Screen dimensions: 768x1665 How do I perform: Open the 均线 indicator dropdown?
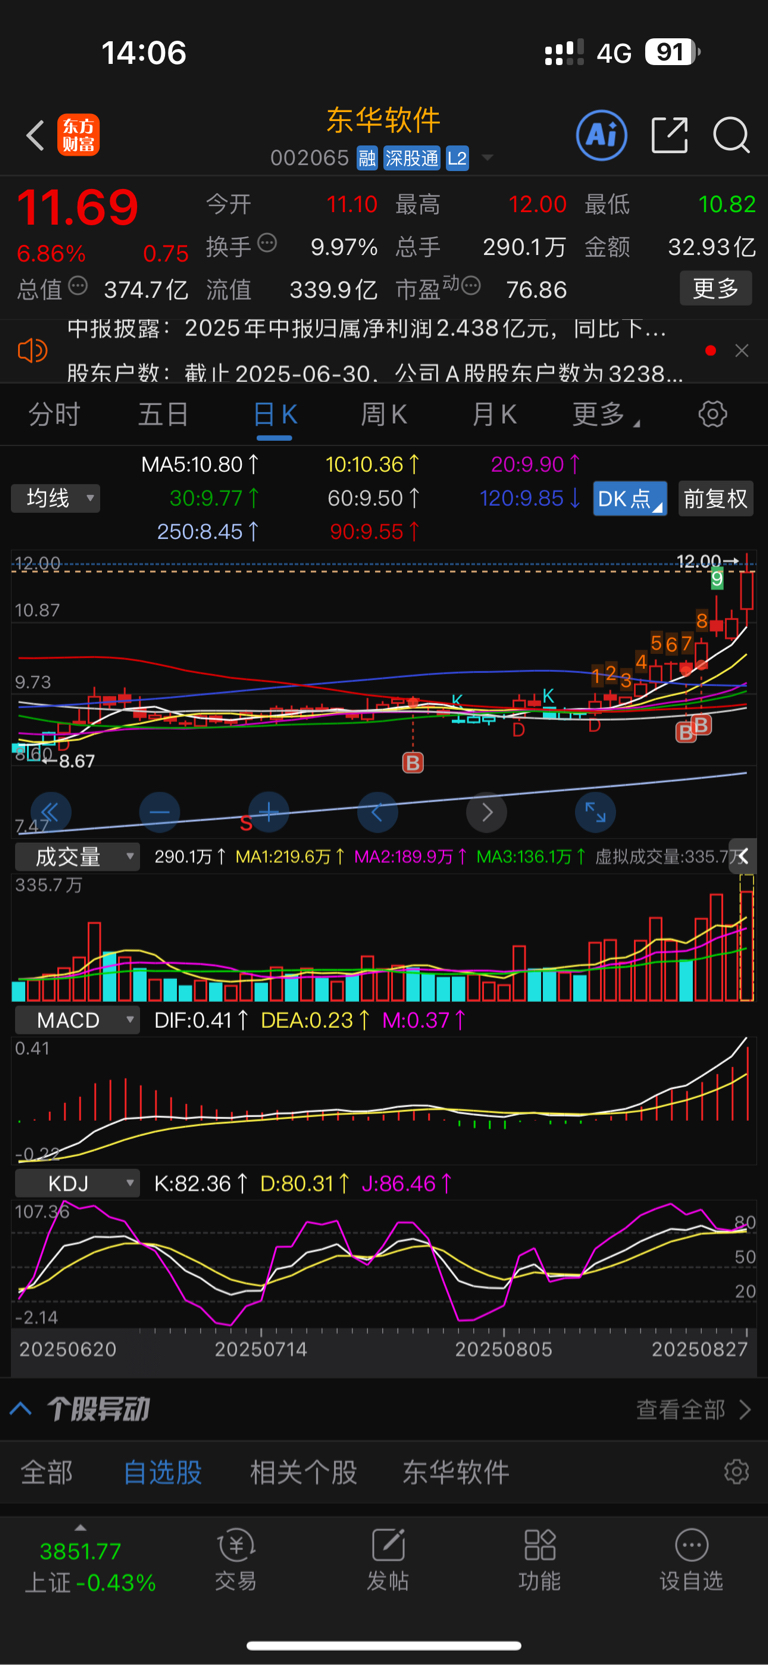click(55, 498)
